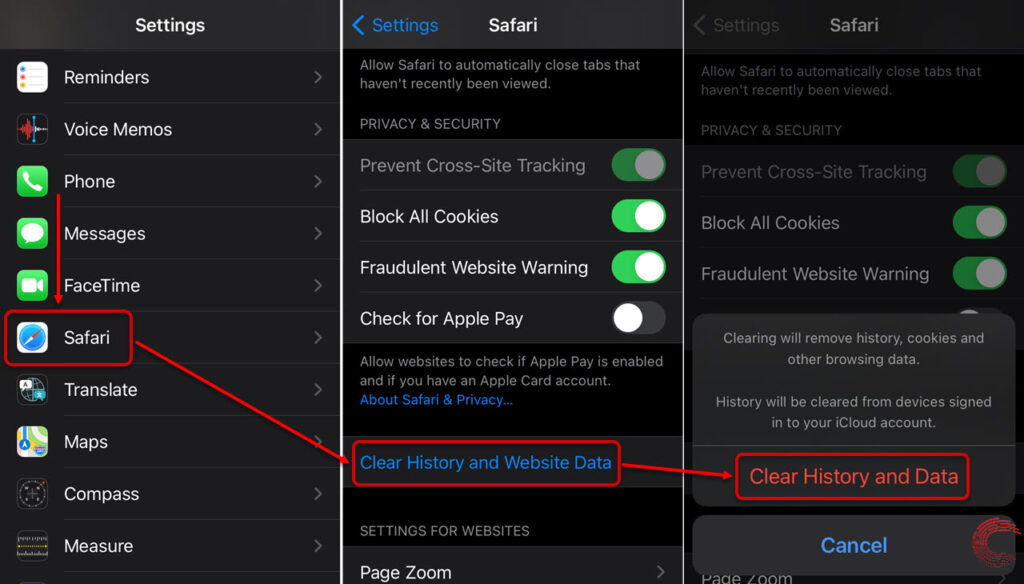Viewport: 1024px width, 584px height.
Task: Tap Cancel in the confirmation sheet
Action: pos(854,545)
